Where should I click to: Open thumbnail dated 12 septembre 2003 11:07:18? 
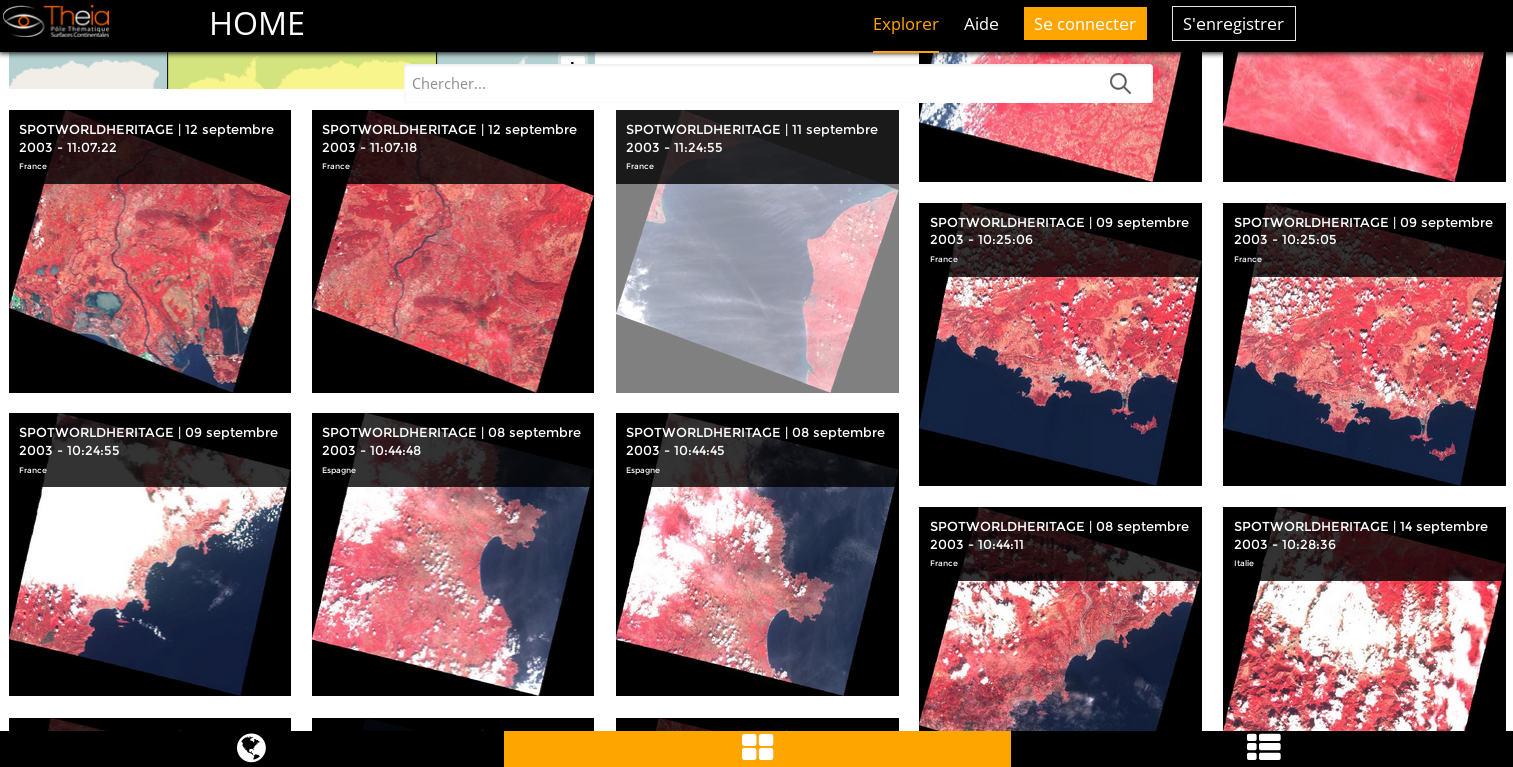tap(453, 251)
